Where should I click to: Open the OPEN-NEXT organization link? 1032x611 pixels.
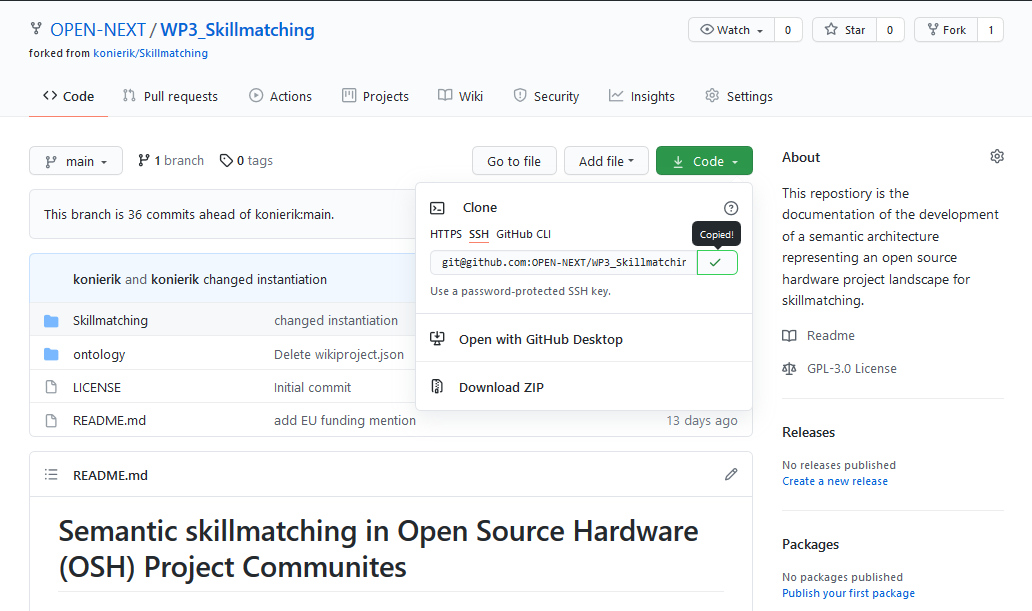point(97,30)
